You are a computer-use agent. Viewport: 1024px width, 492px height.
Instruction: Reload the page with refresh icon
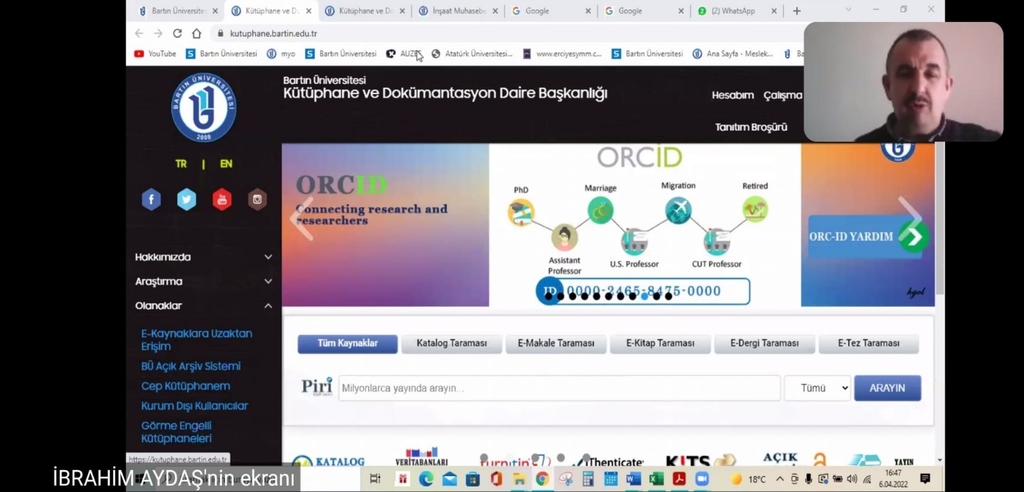[x=177, y=33]
